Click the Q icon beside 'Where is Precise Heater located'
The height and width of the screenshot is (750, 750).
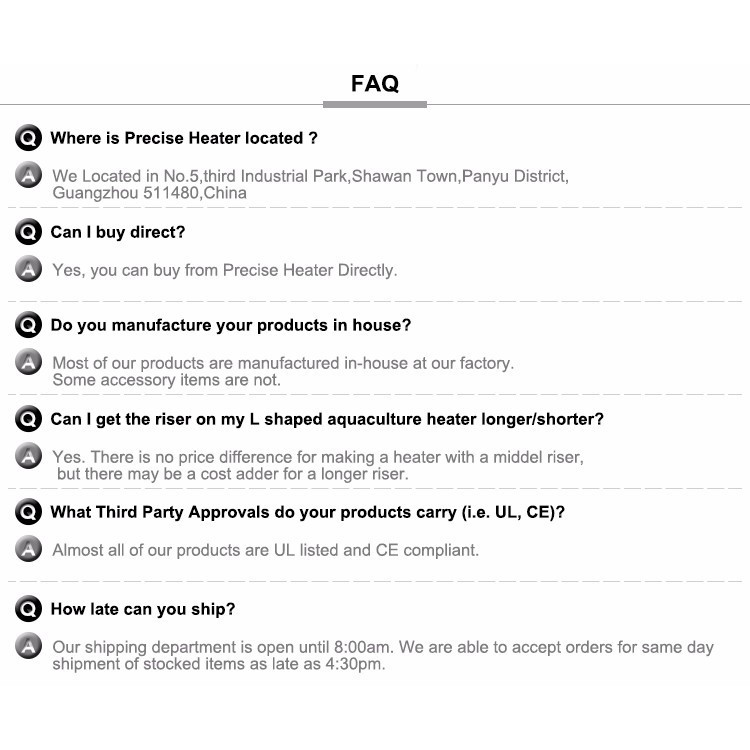28,138
